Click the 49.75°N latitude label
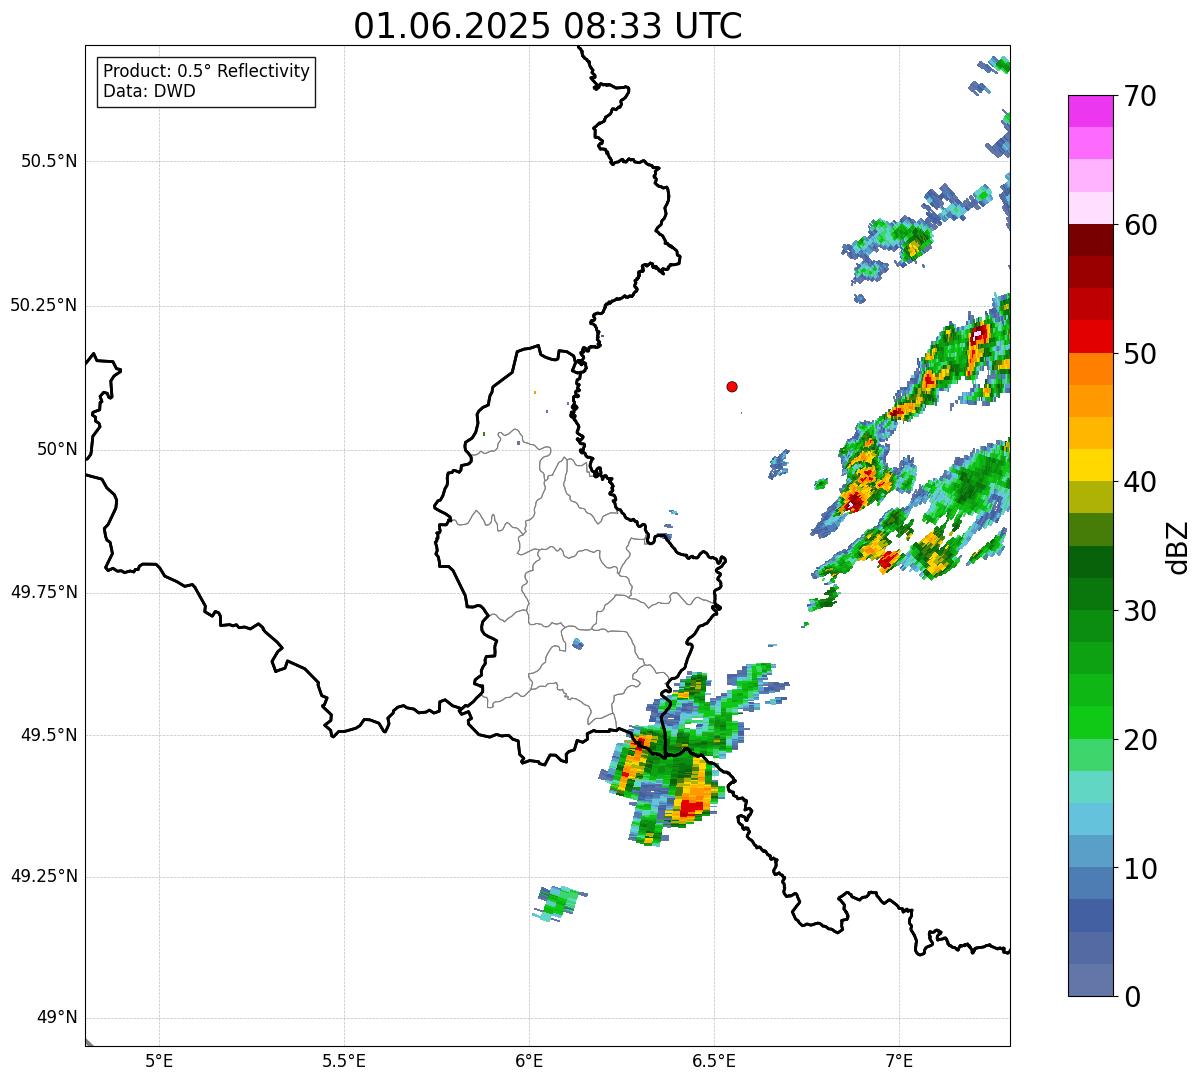 tap(44, 593)
